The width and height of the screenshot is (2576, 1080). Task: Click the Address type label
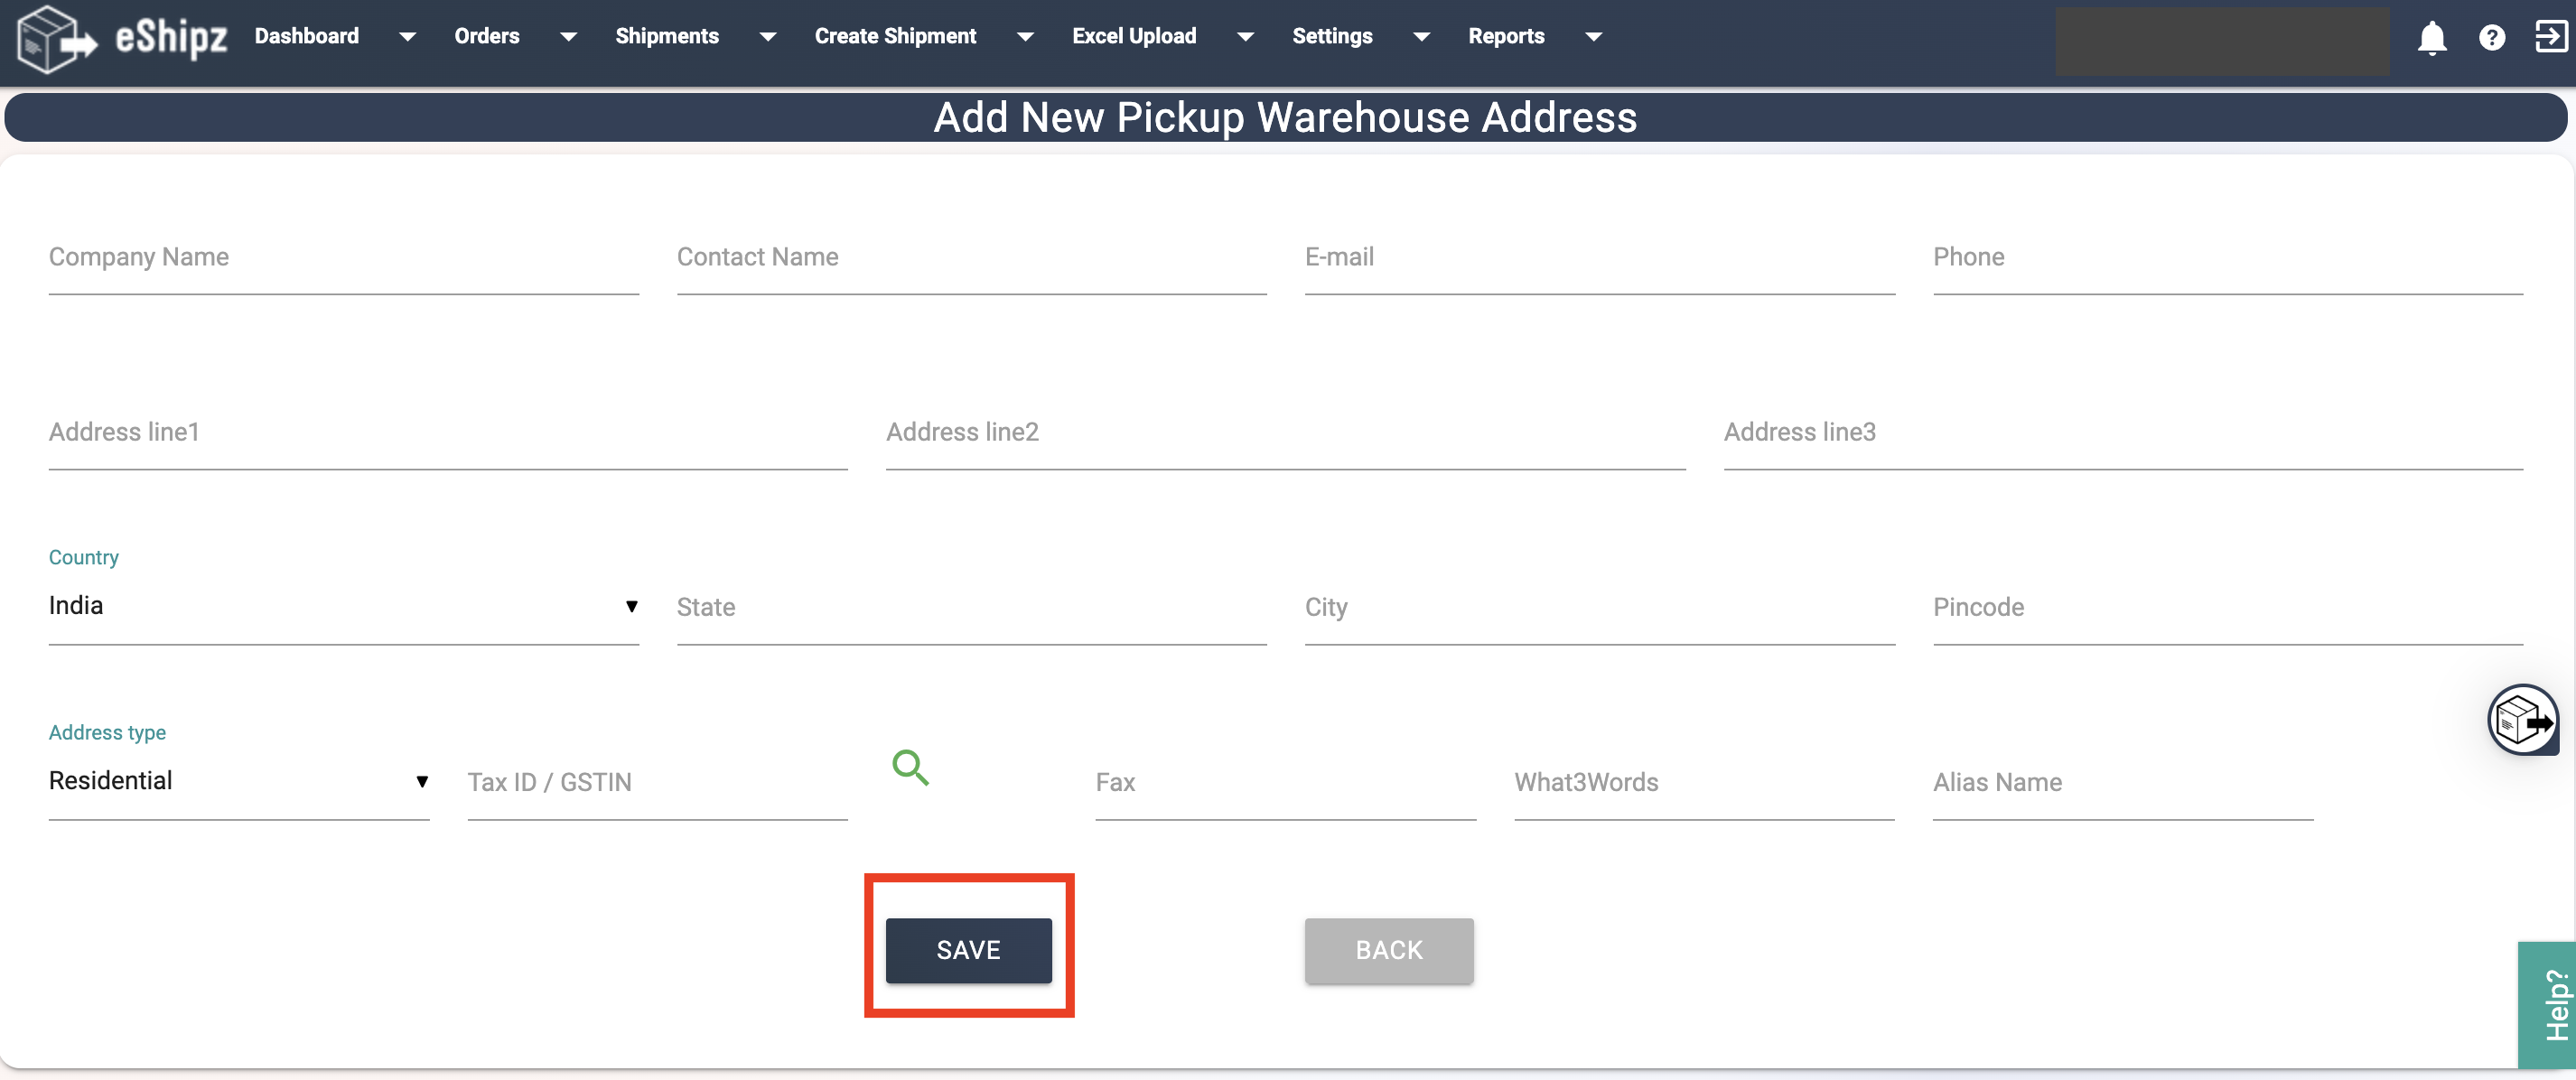107,732
